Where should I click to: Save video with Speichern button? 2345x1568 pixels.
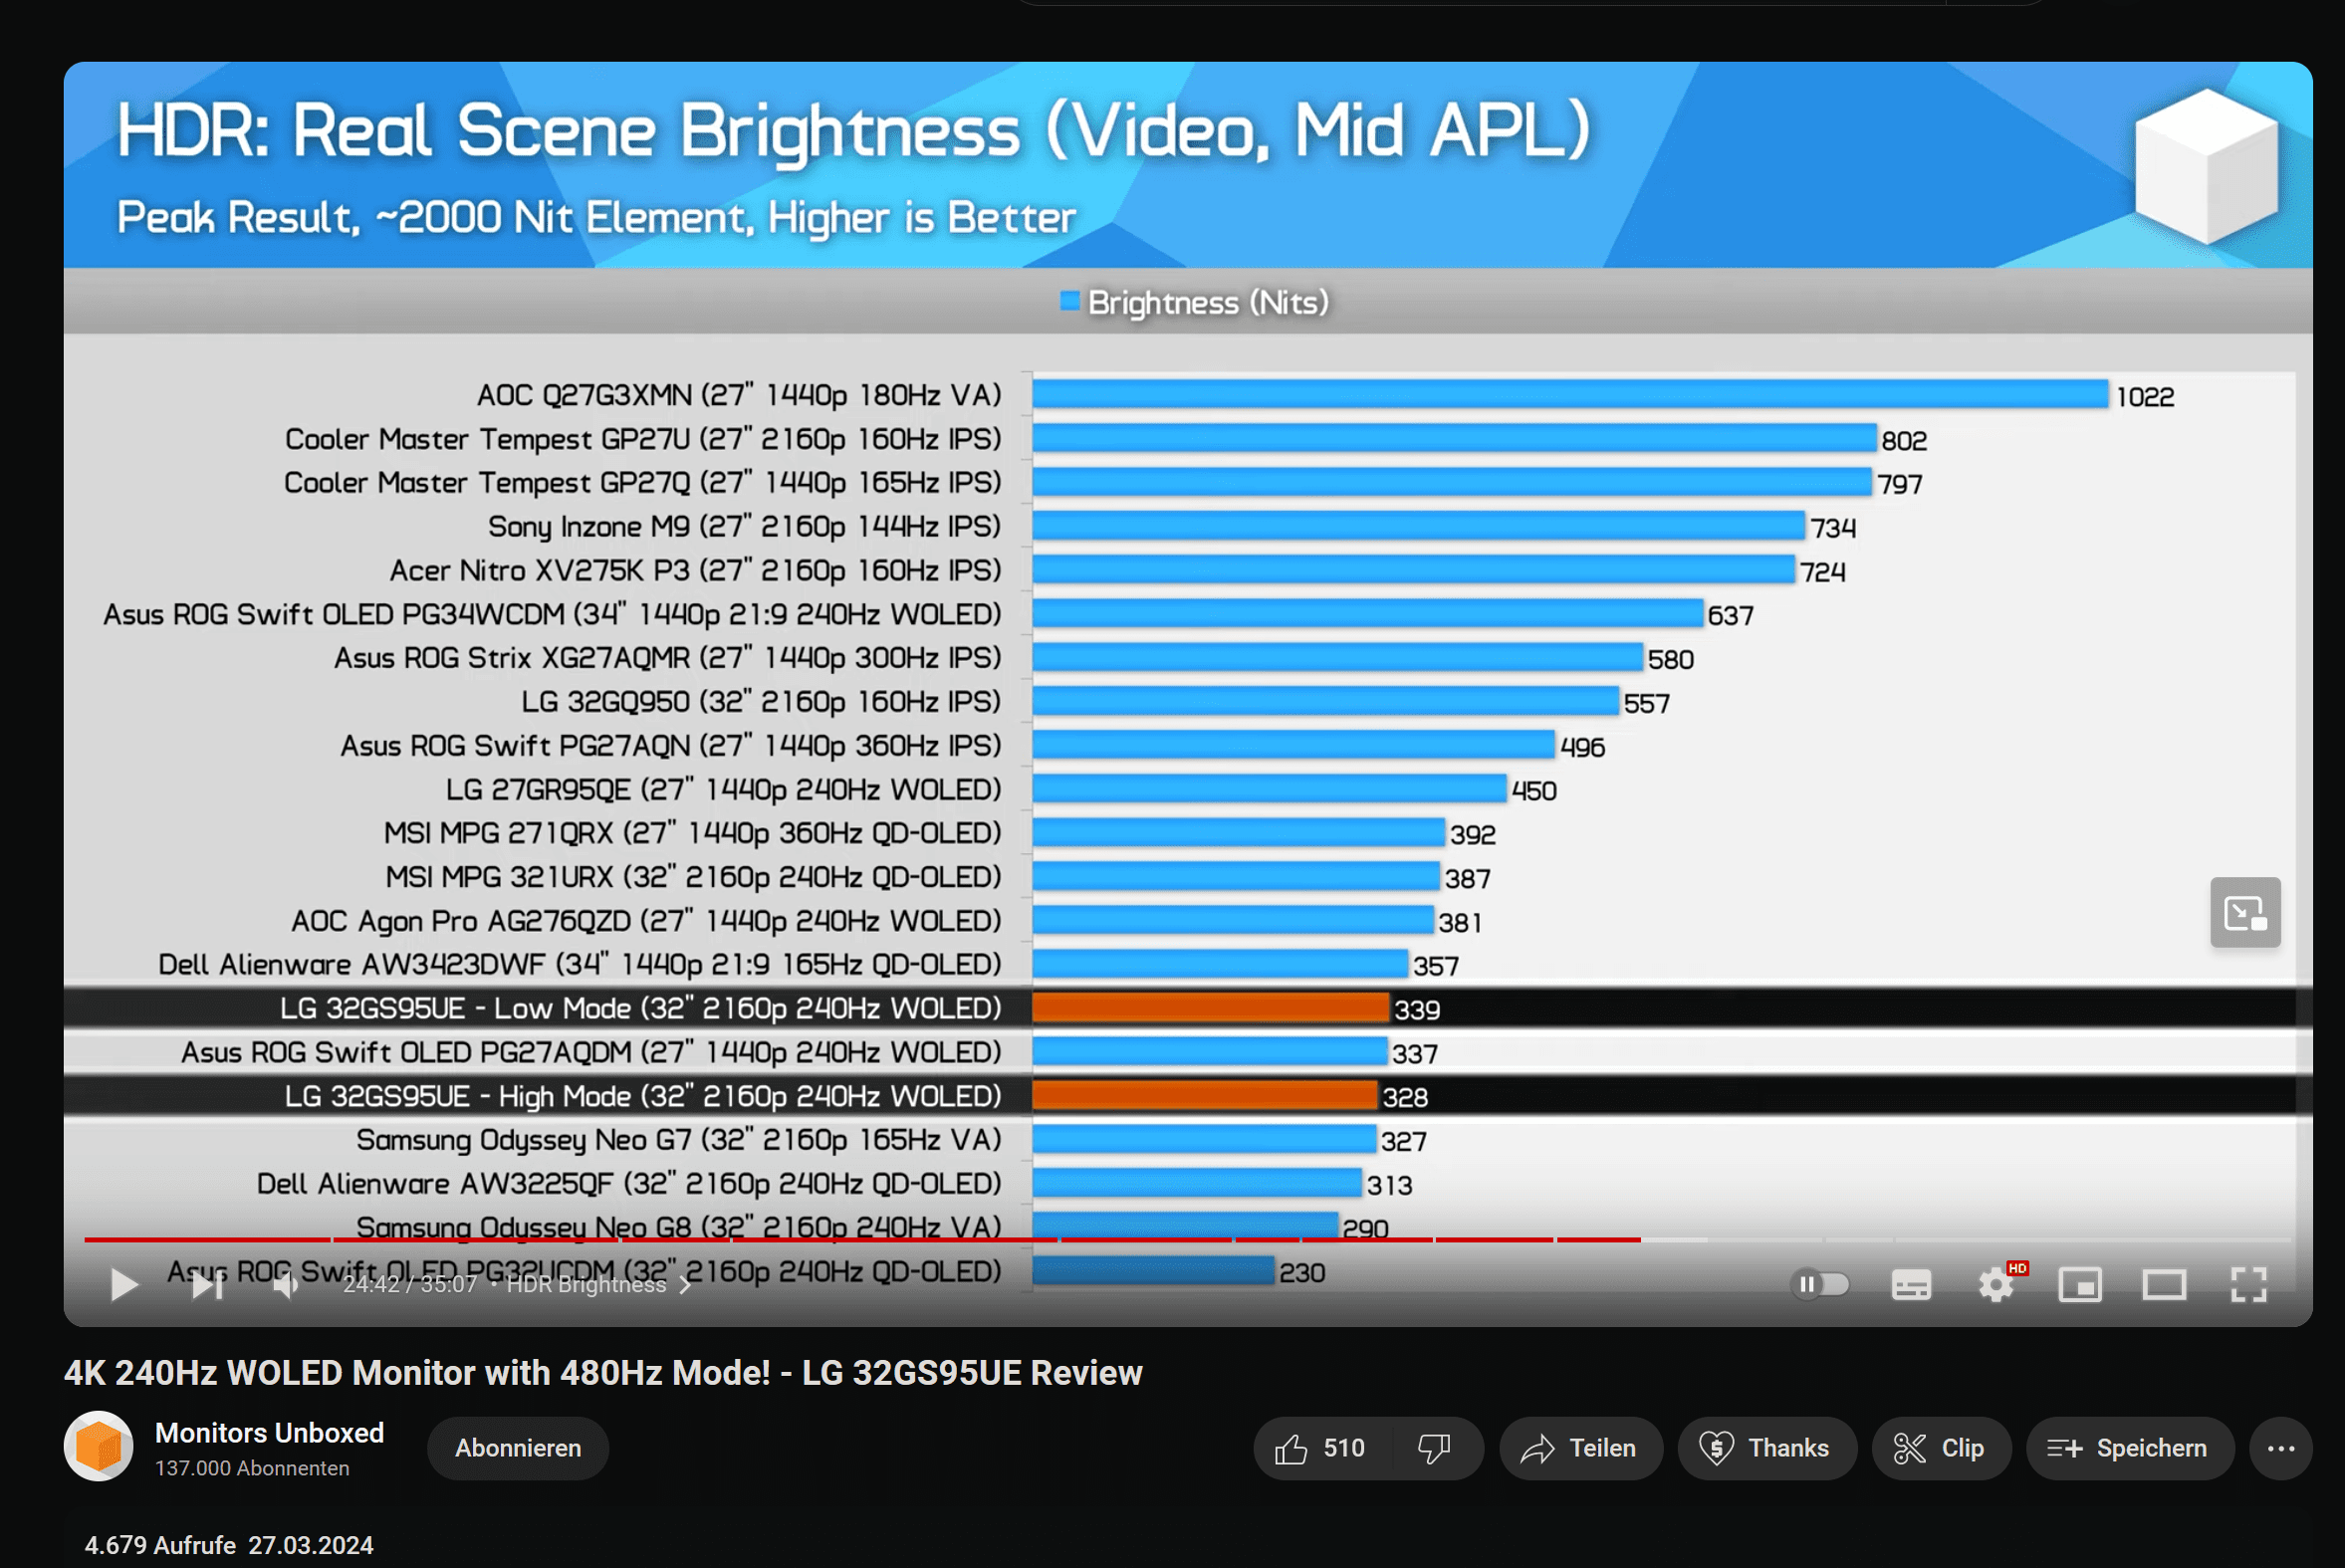click(x=2129, y=1448)
